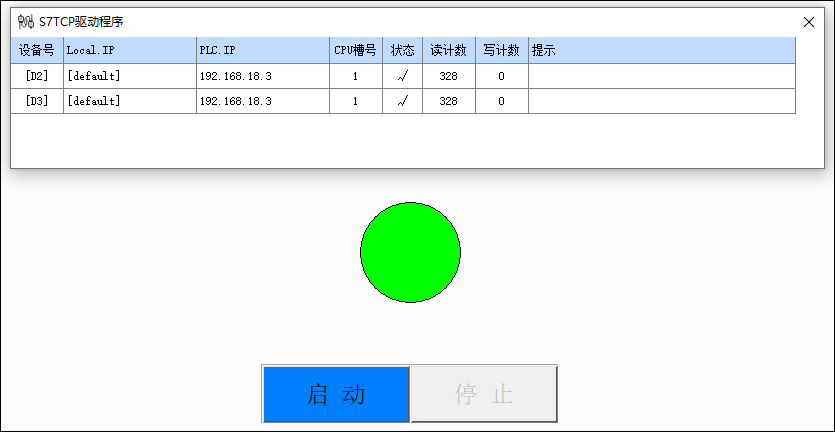Screen dimensions: 835x432
Task: Click the 写计数 column header
Action: point(502,51)
